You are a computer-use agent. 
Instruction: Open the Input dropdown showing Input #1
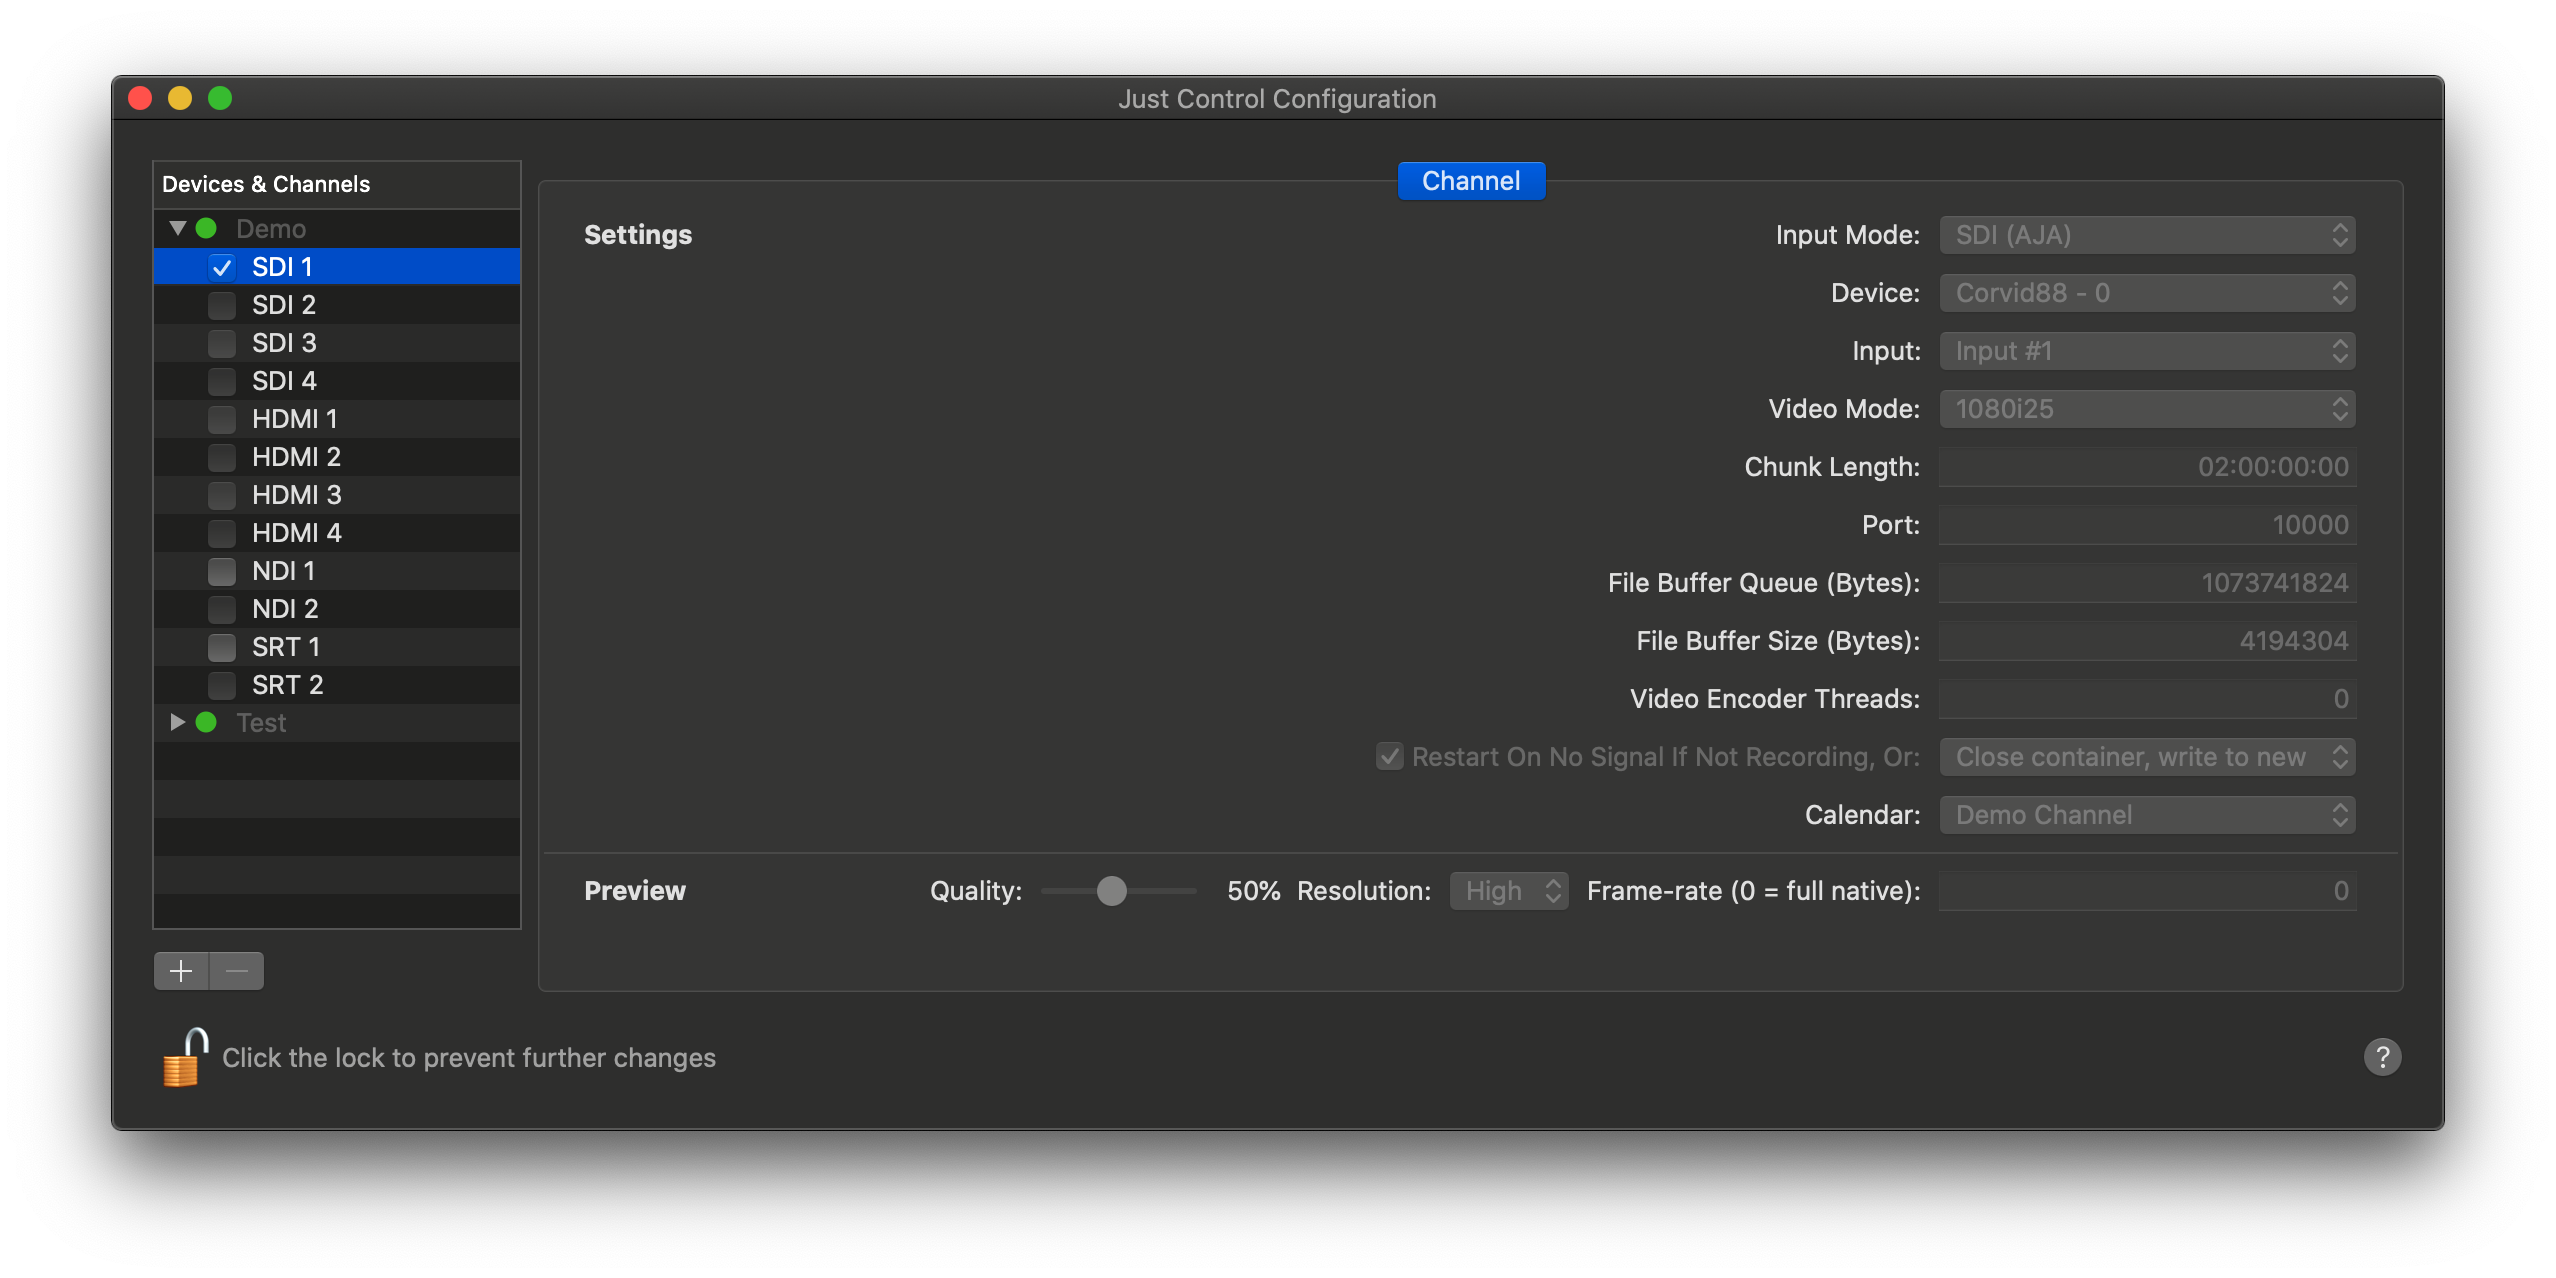click(x=2147, y=351)
